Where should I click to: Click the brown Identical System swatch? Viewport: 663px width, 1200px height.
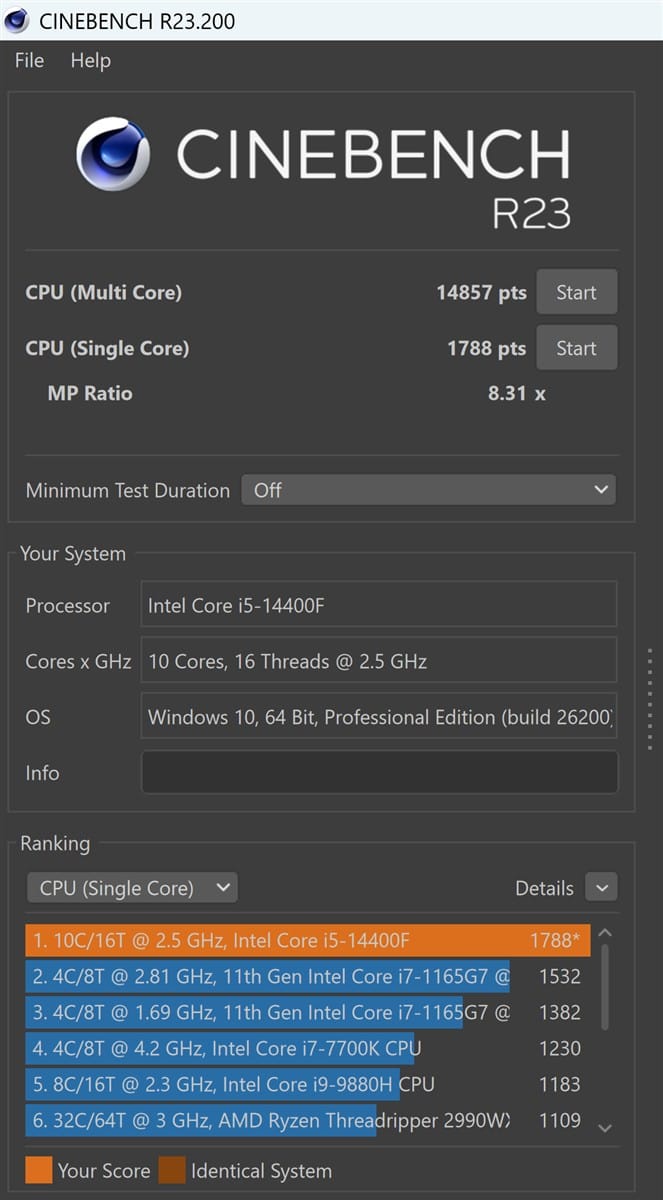pyautogui.click(x=171, y=1171)
